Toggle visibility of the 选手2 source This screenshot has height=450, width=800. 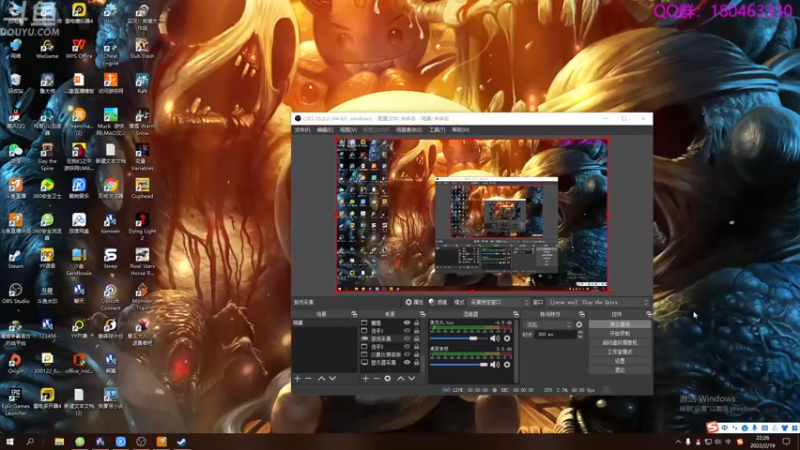coord(407,346)
